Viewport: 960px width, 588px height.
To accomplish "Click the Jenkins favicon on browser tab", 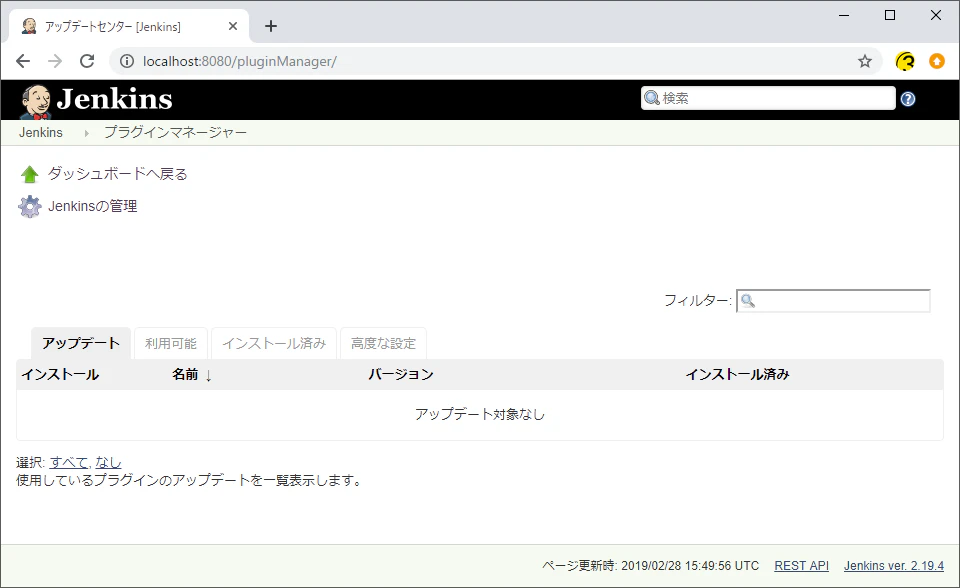I will click(29, 26).
